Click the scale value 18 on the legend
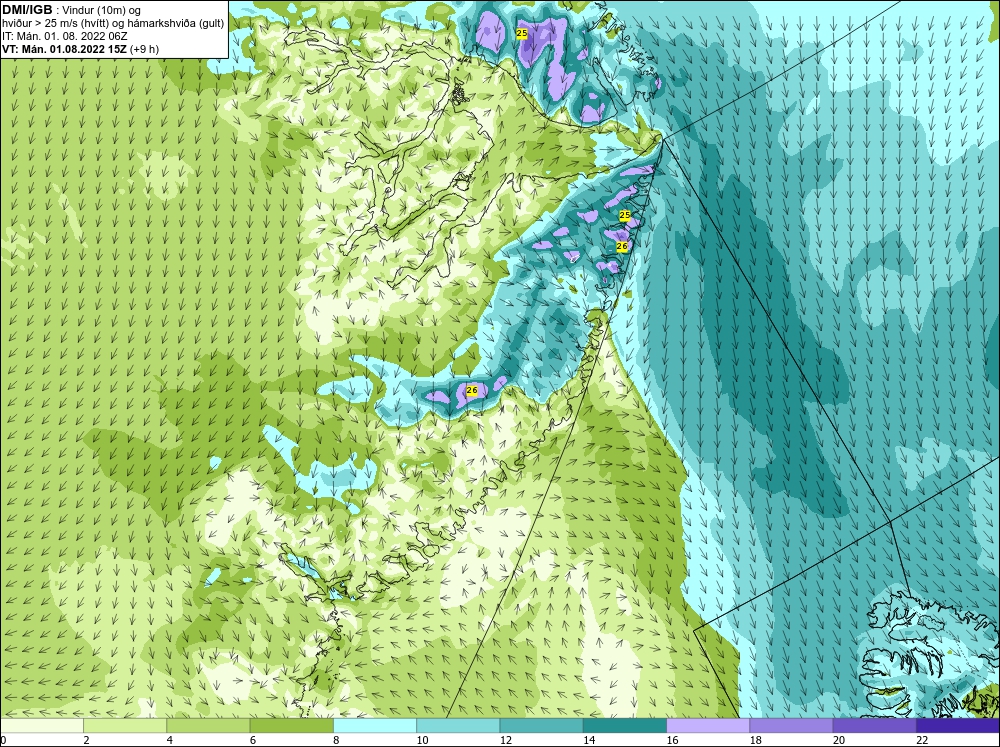This screenshot has width=1000, height=747. pyautogui.click(x=756, y=740)
